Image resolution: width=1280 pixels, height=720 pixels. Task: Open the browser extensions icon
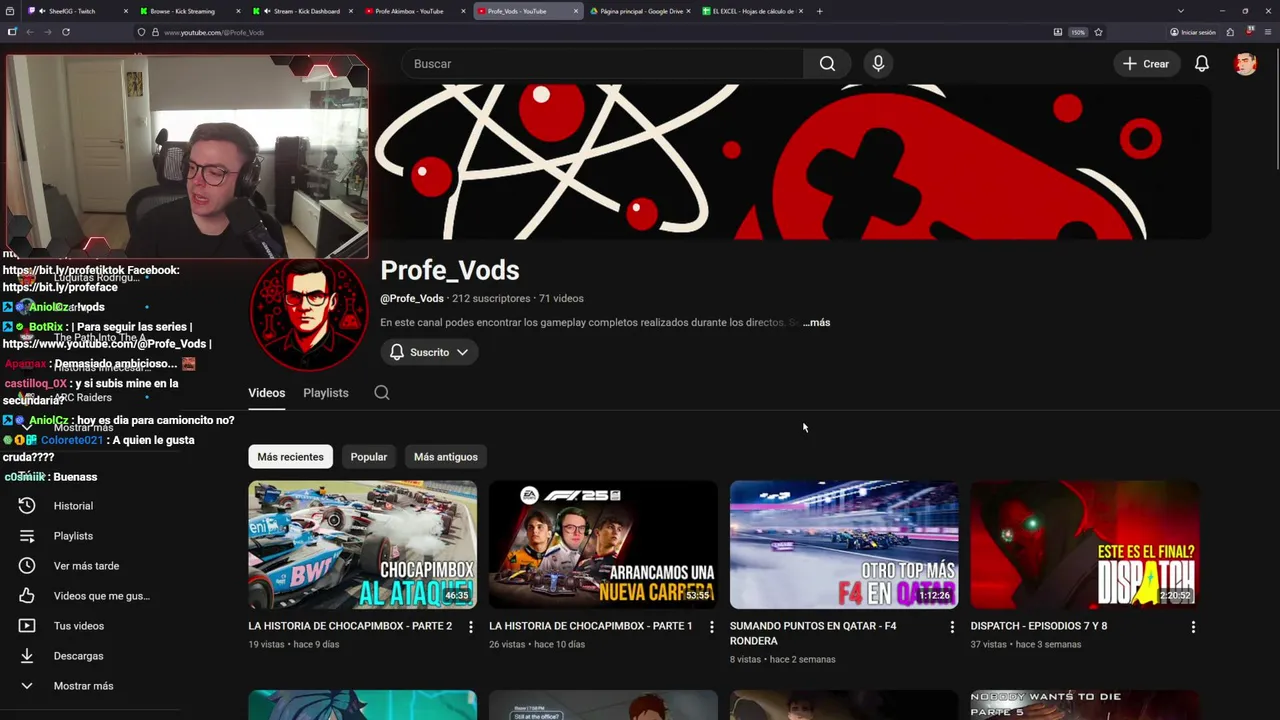(1230, 32)
